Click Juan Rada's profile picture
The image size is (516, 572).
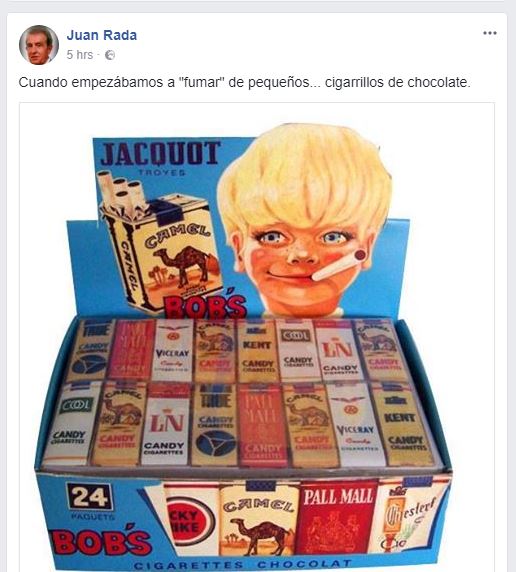pyautogui.click(x=39, y=45)
